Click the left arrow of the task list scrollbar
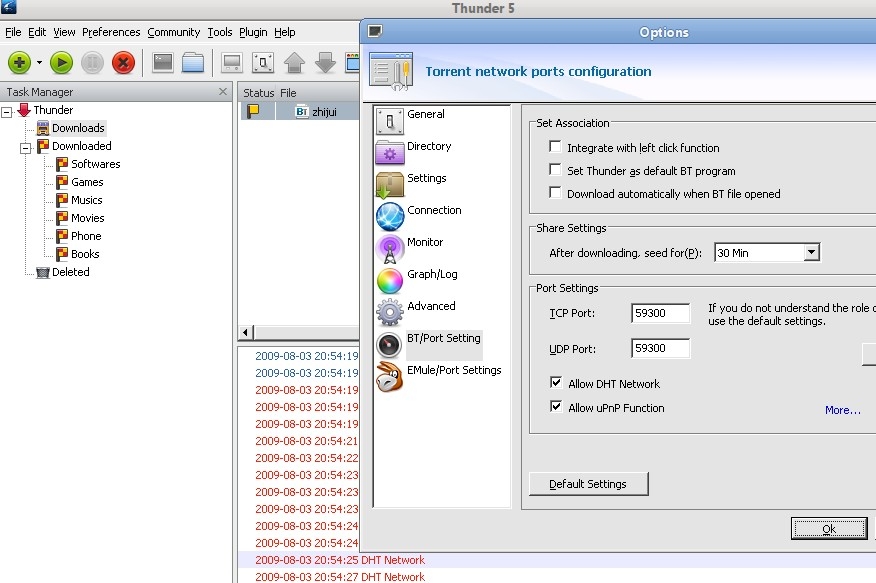 click(245, 332)
